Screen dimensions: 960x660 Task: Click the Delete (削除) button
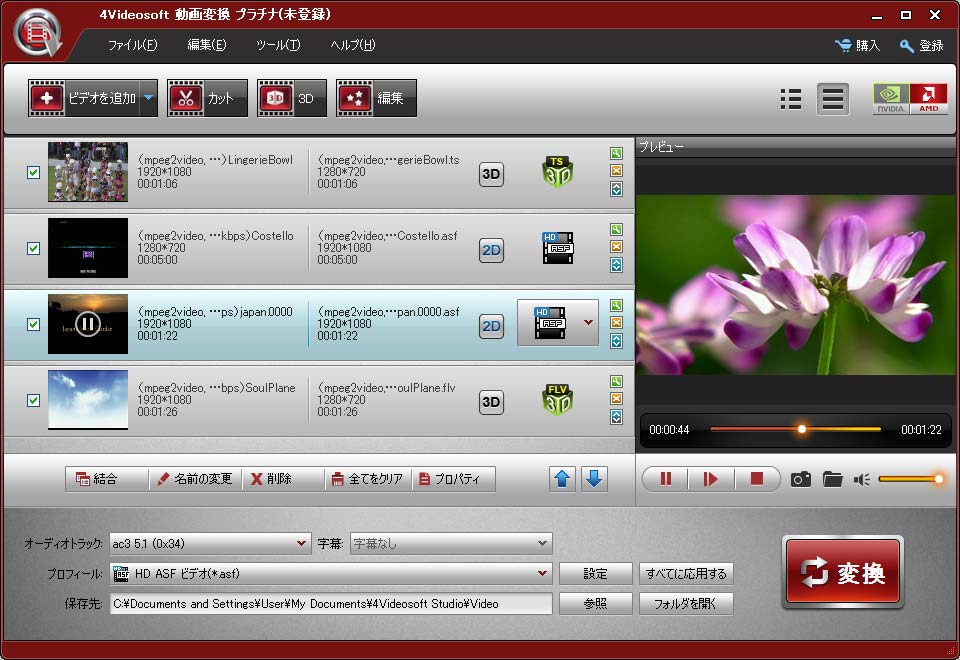click(x=282, y=479)
